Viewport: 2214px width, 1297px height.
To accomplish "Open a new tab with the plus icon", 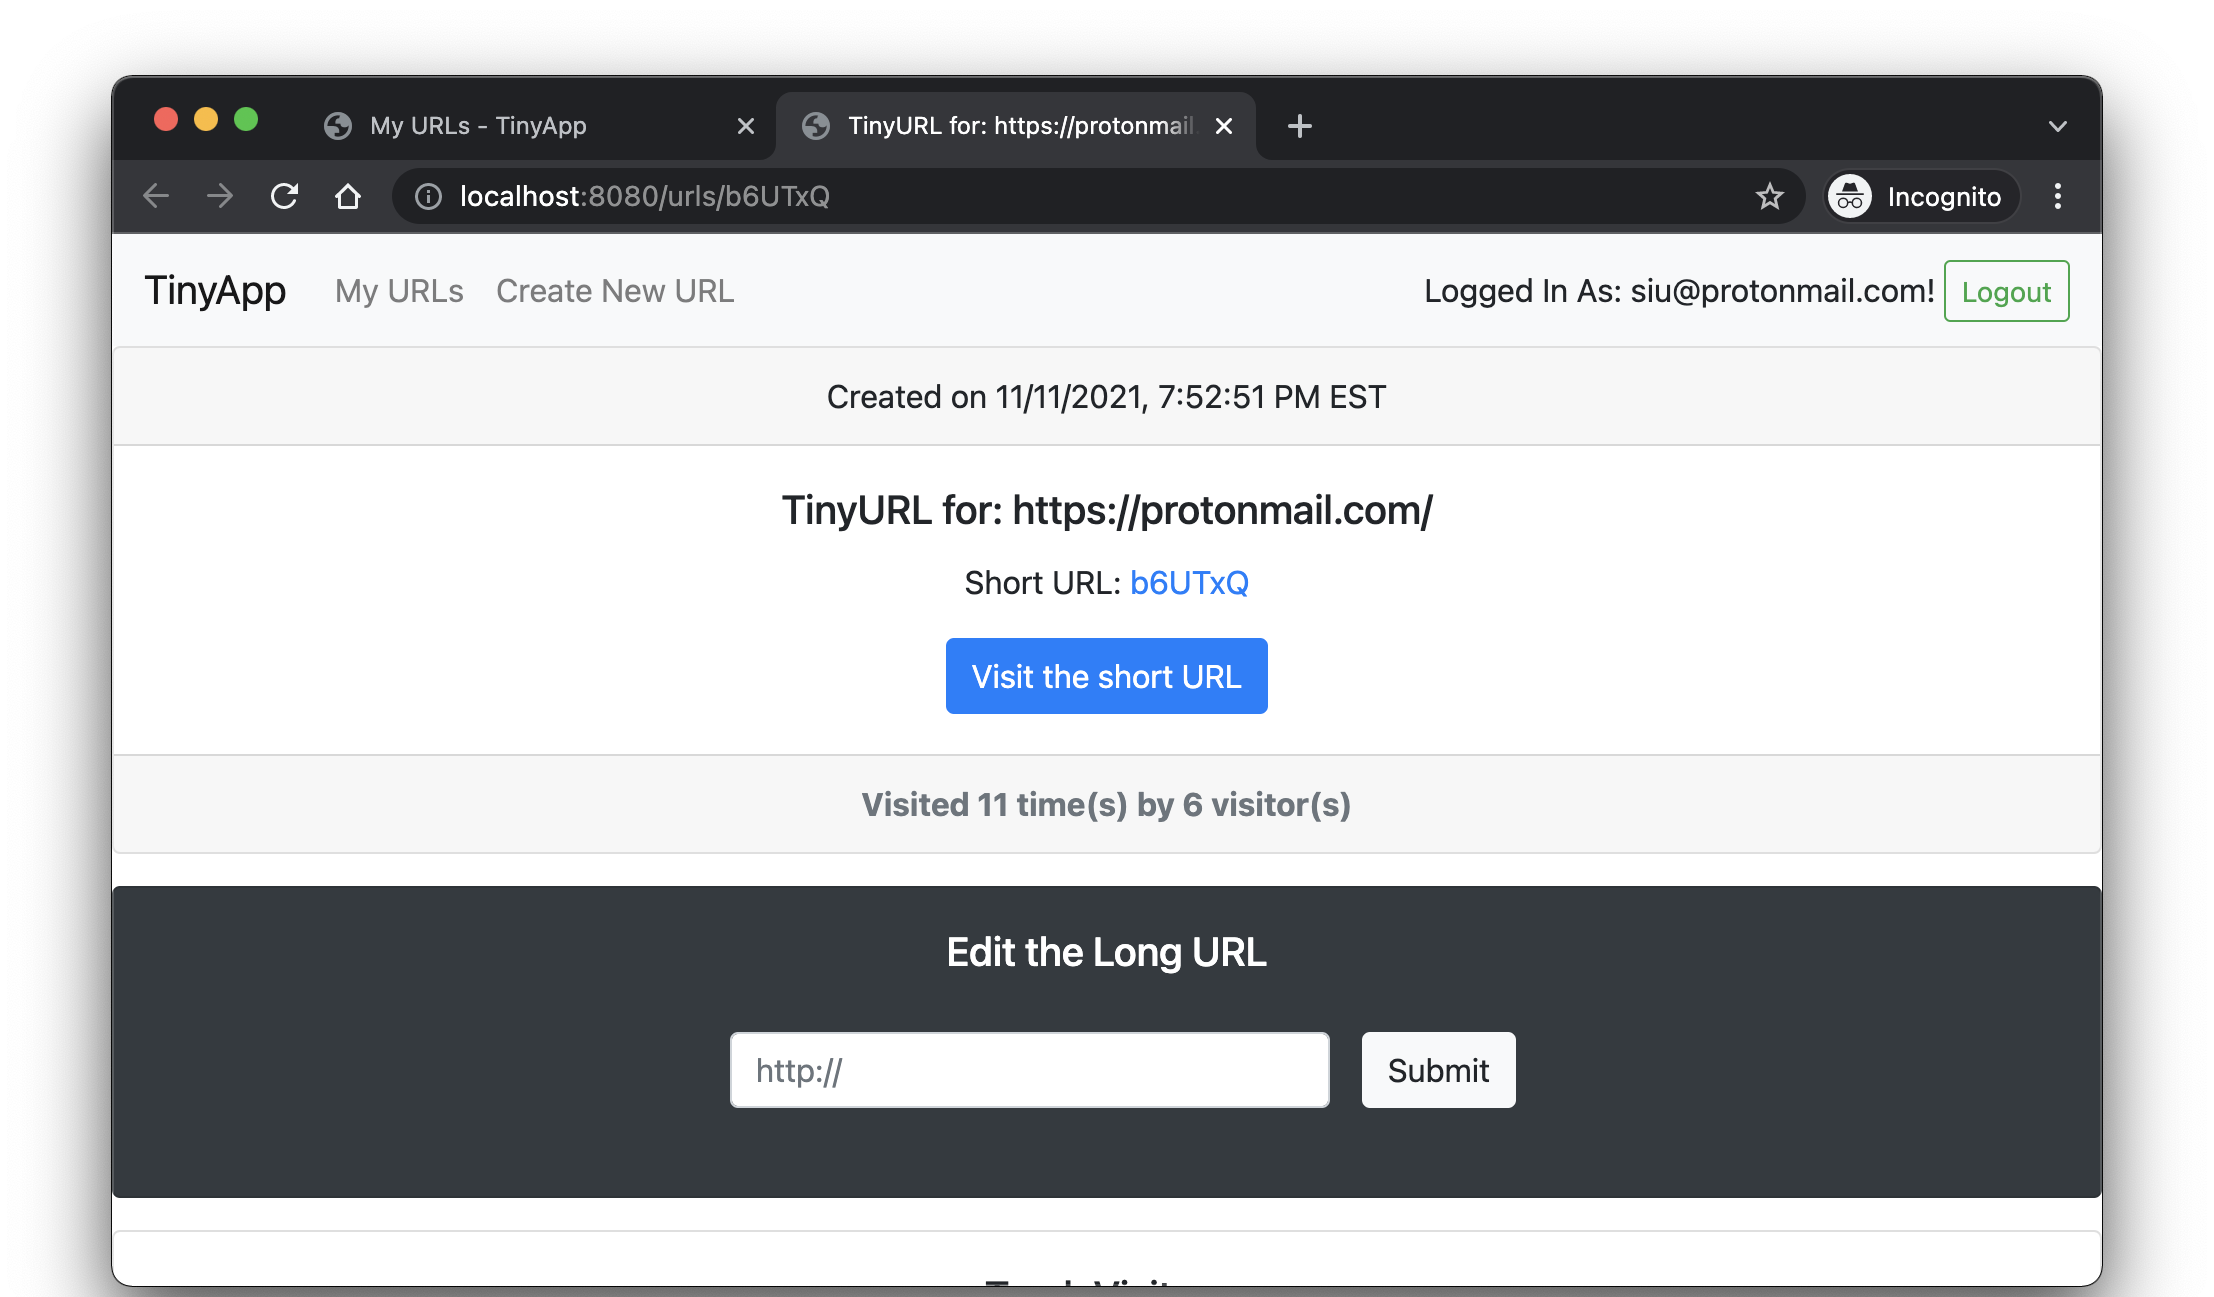I will 1299,126.
